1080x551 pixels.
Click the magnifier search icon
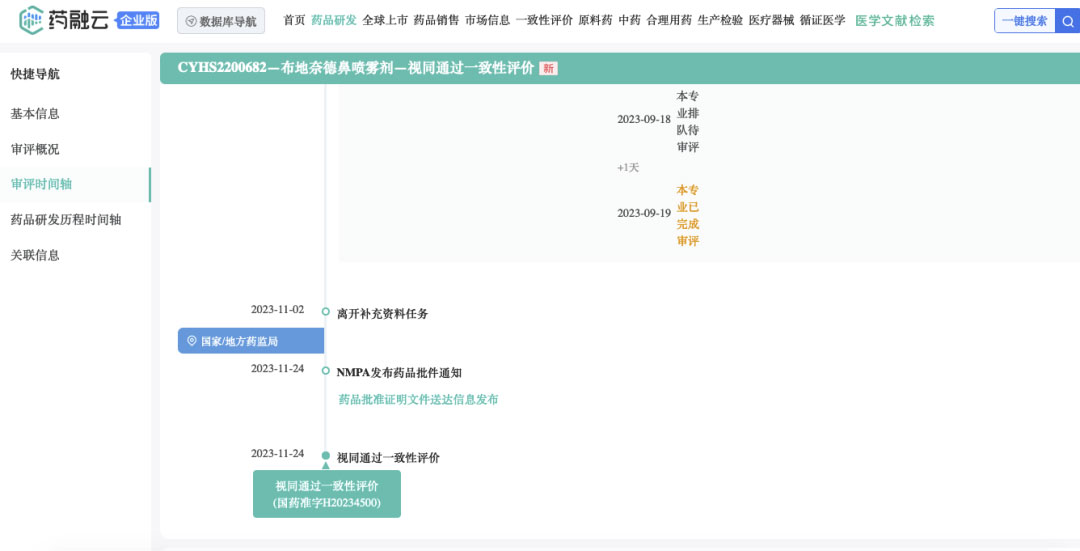point(1067,20)
